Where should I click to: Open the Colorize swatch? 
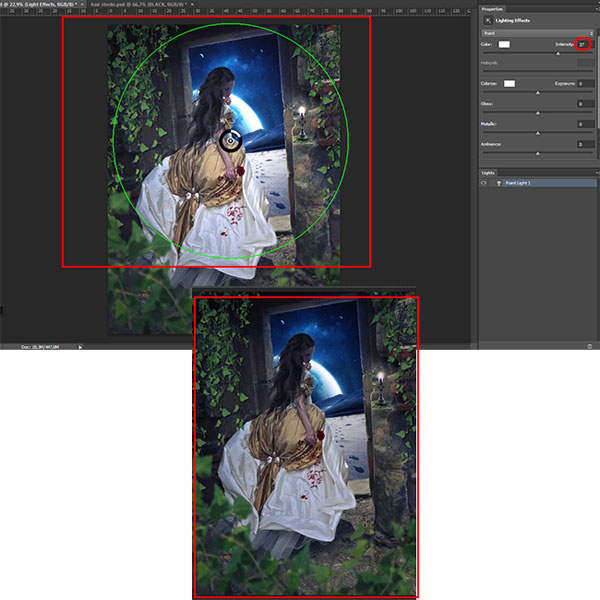[x=509, y=83]
